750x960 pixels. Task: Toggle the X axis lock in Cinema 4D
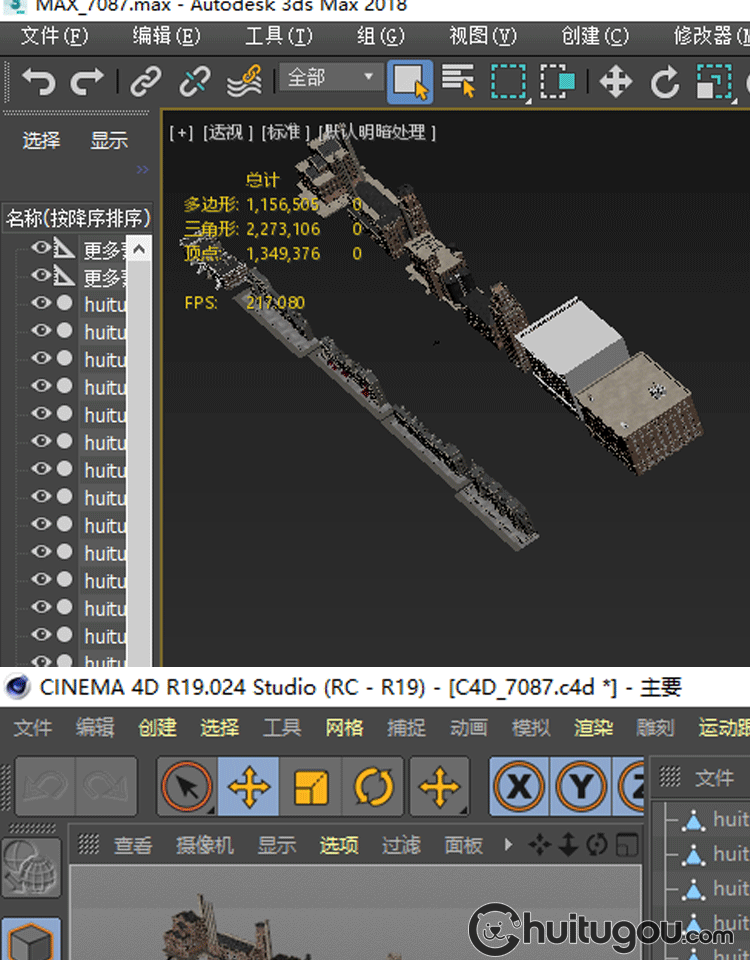tap(519, 787)
